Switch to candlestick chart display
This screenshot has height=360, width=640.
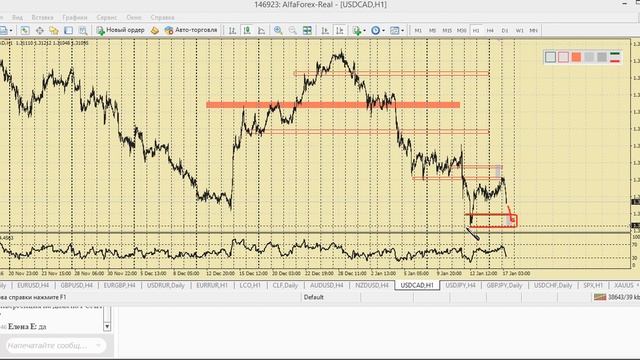click(247, 30)
